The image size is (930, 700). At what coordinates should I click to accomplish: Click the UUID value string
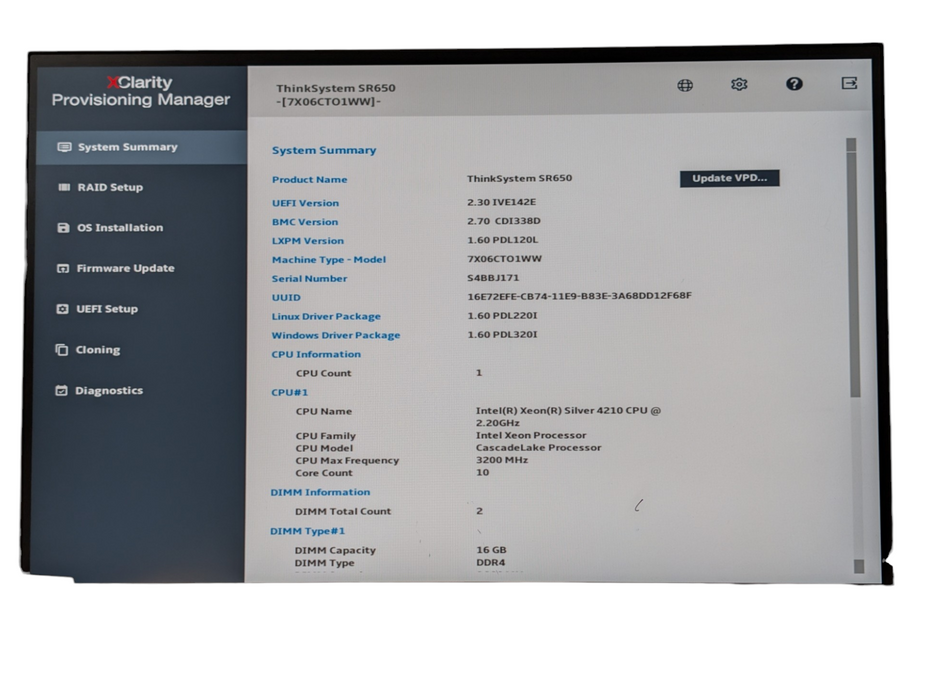click(579, 295)
